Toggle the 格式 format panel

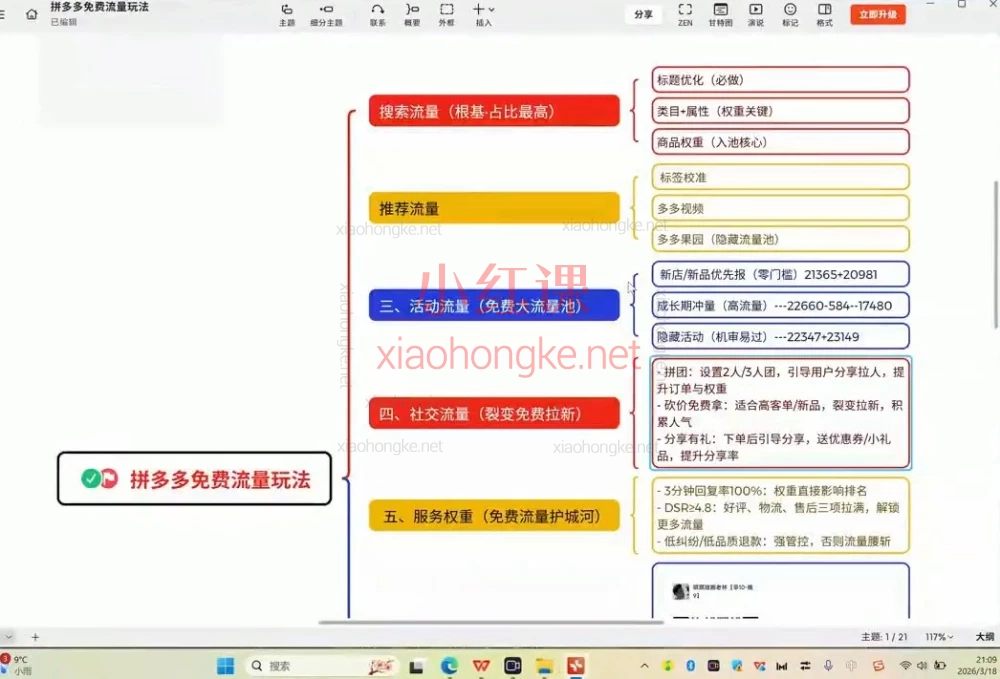coord(825,15)
